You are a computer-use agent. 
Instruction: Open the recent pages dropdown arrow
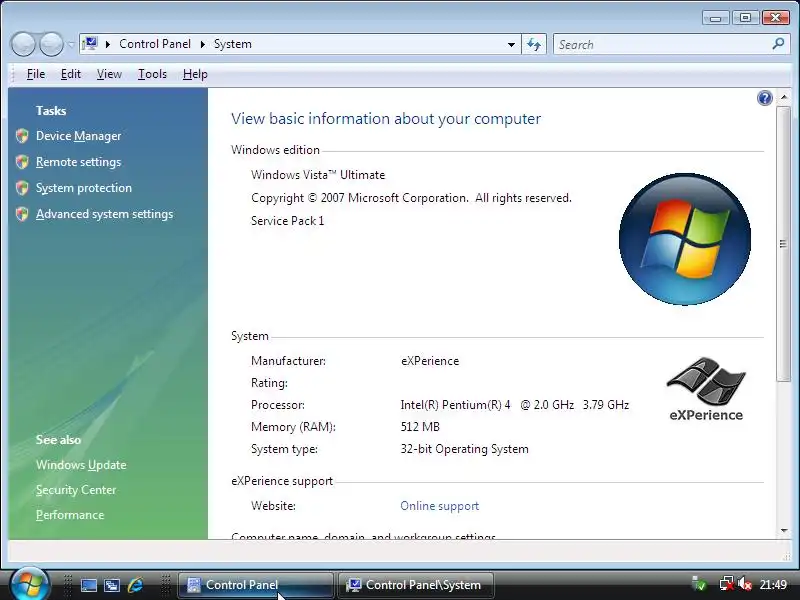(71, 44)
